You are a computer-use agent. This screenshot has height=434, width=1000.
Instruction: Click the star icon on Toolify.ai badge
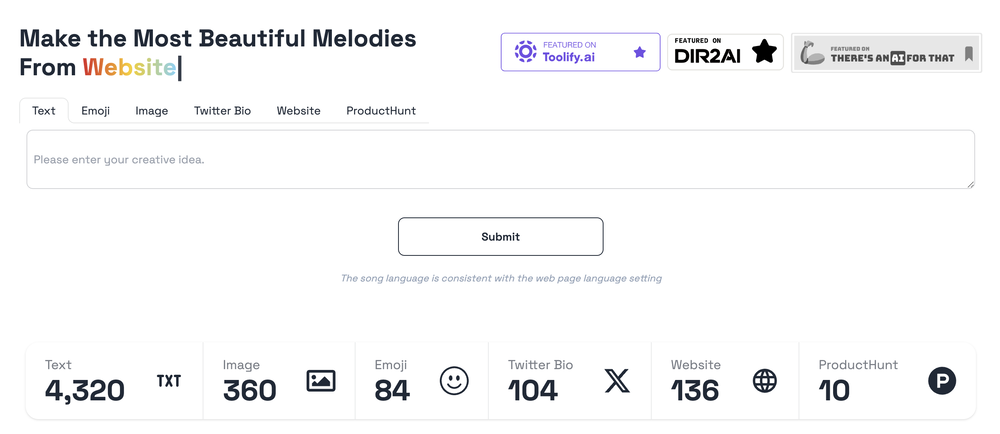point(640,52)
